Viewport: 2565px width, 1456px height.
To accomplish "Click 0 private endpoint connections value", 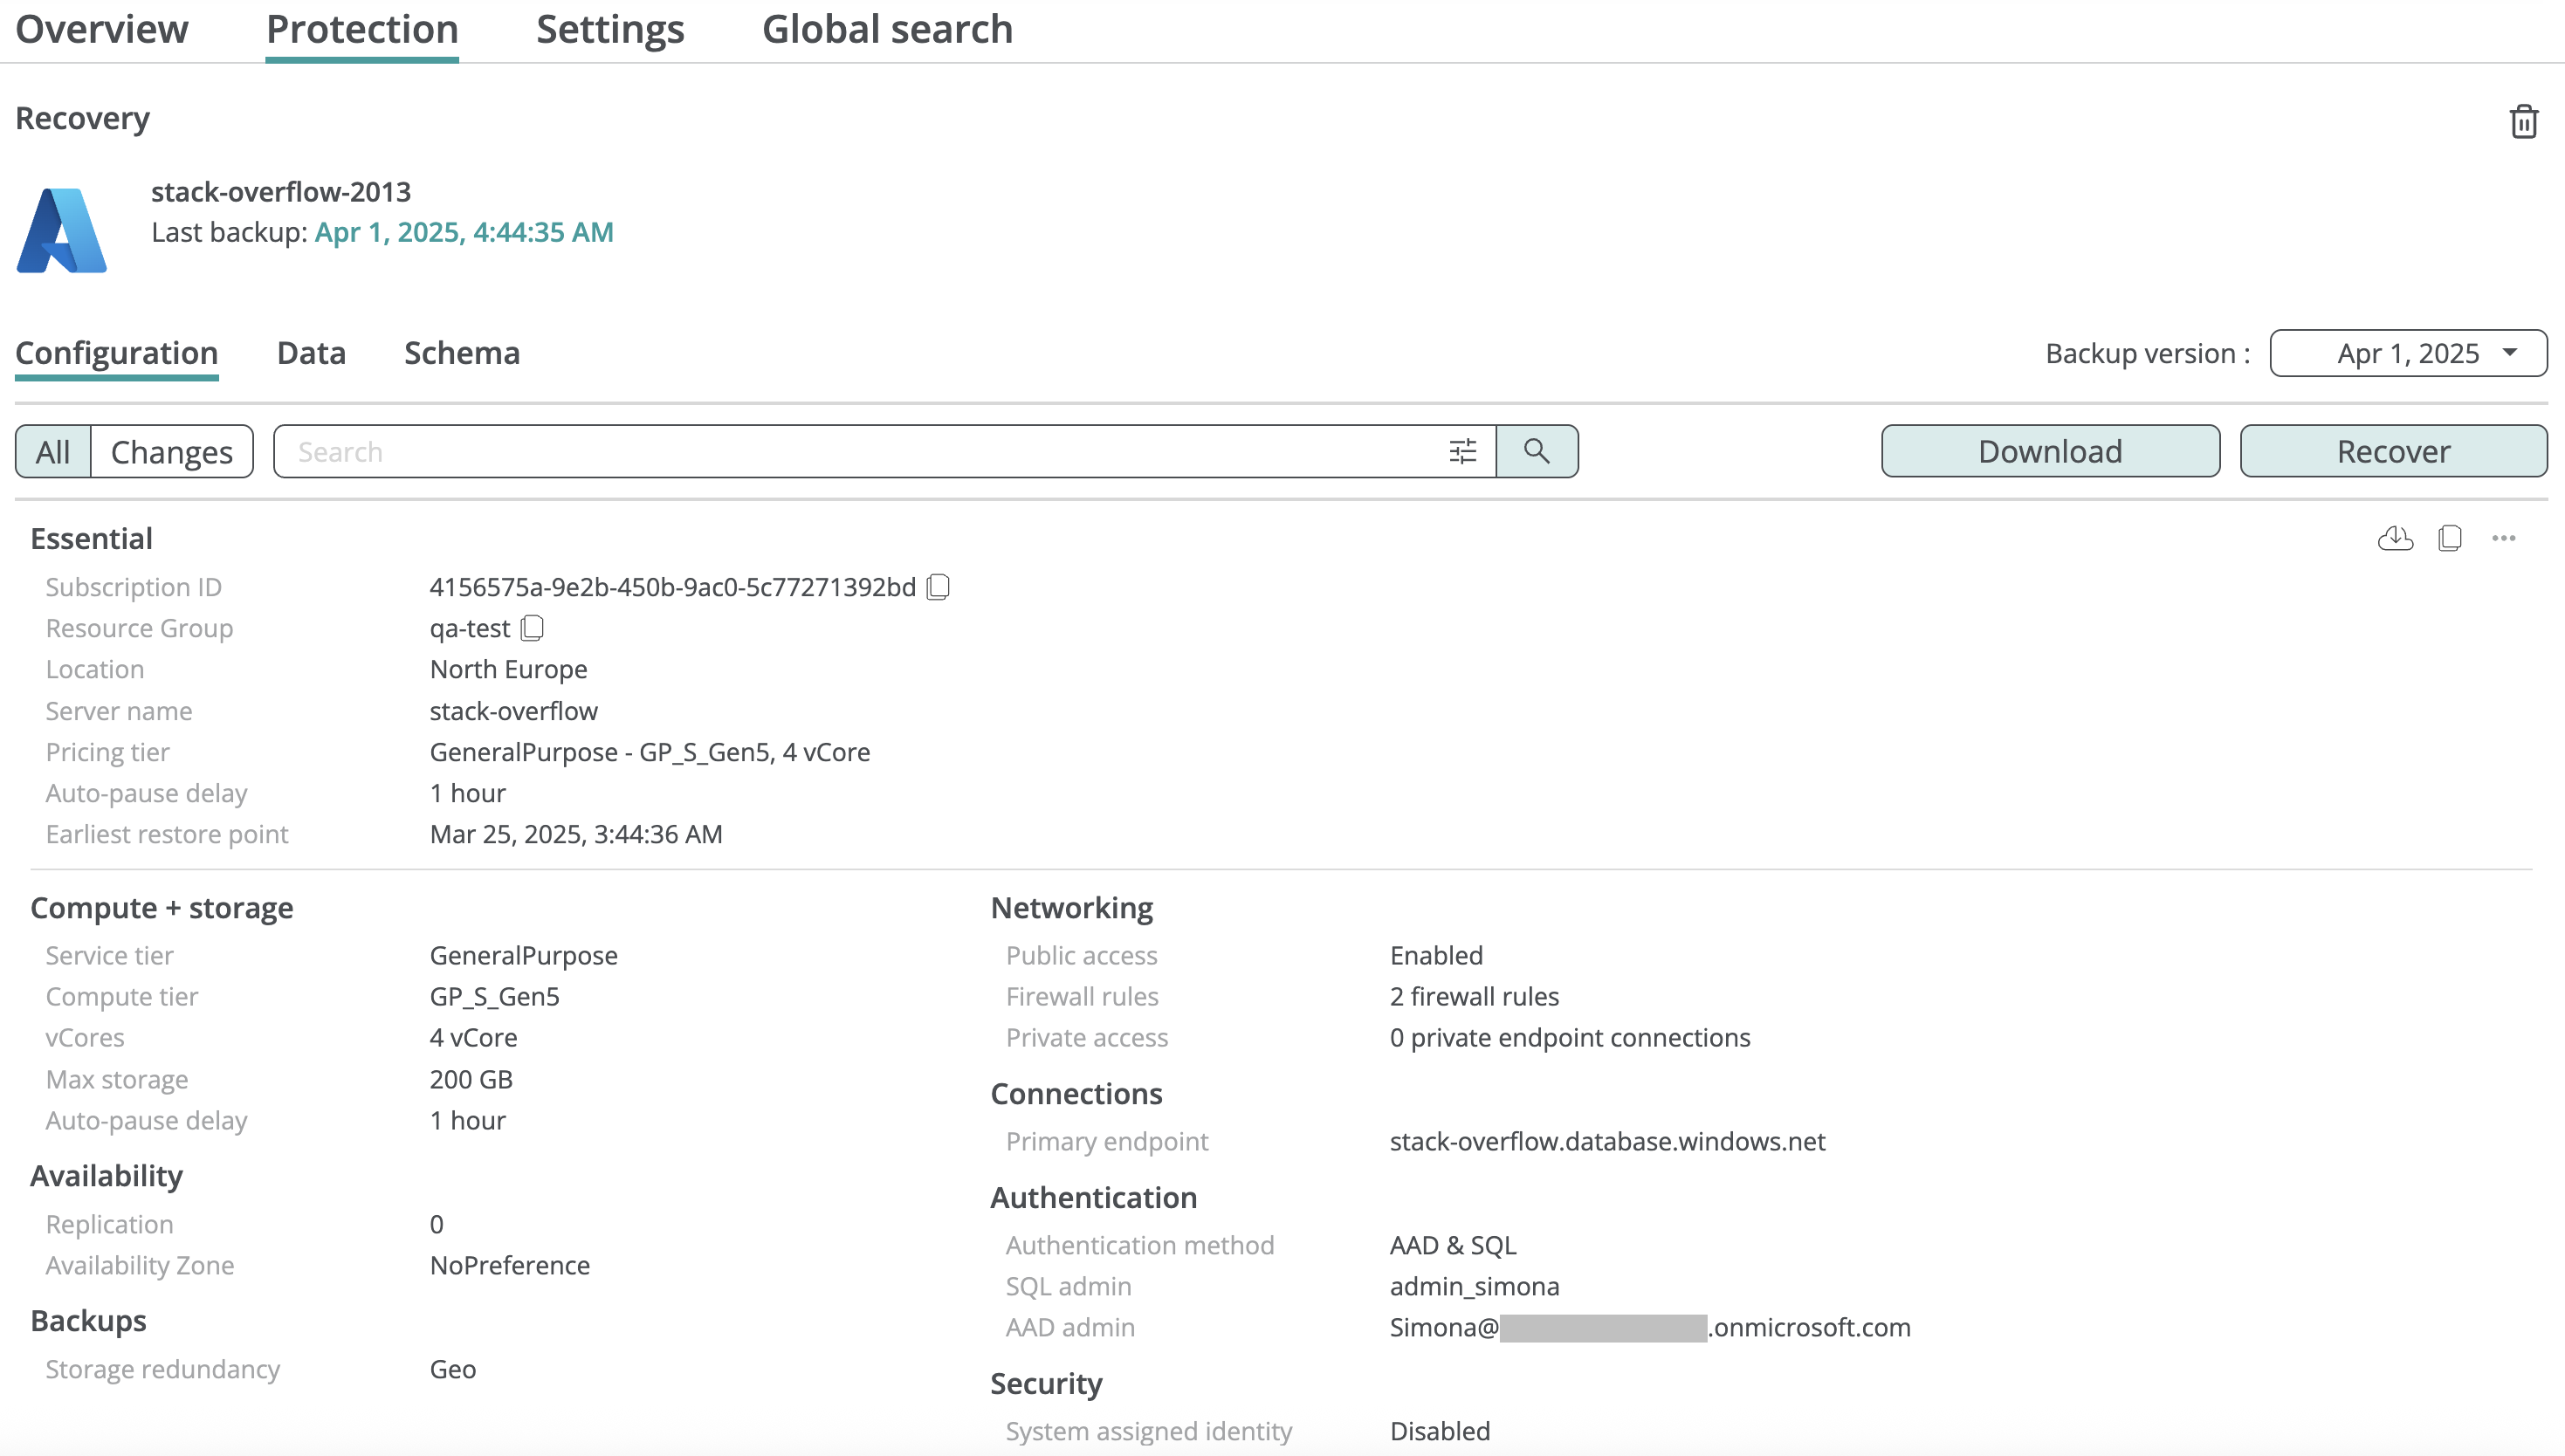I will pyautogui.click(x=1570, y=1038).
